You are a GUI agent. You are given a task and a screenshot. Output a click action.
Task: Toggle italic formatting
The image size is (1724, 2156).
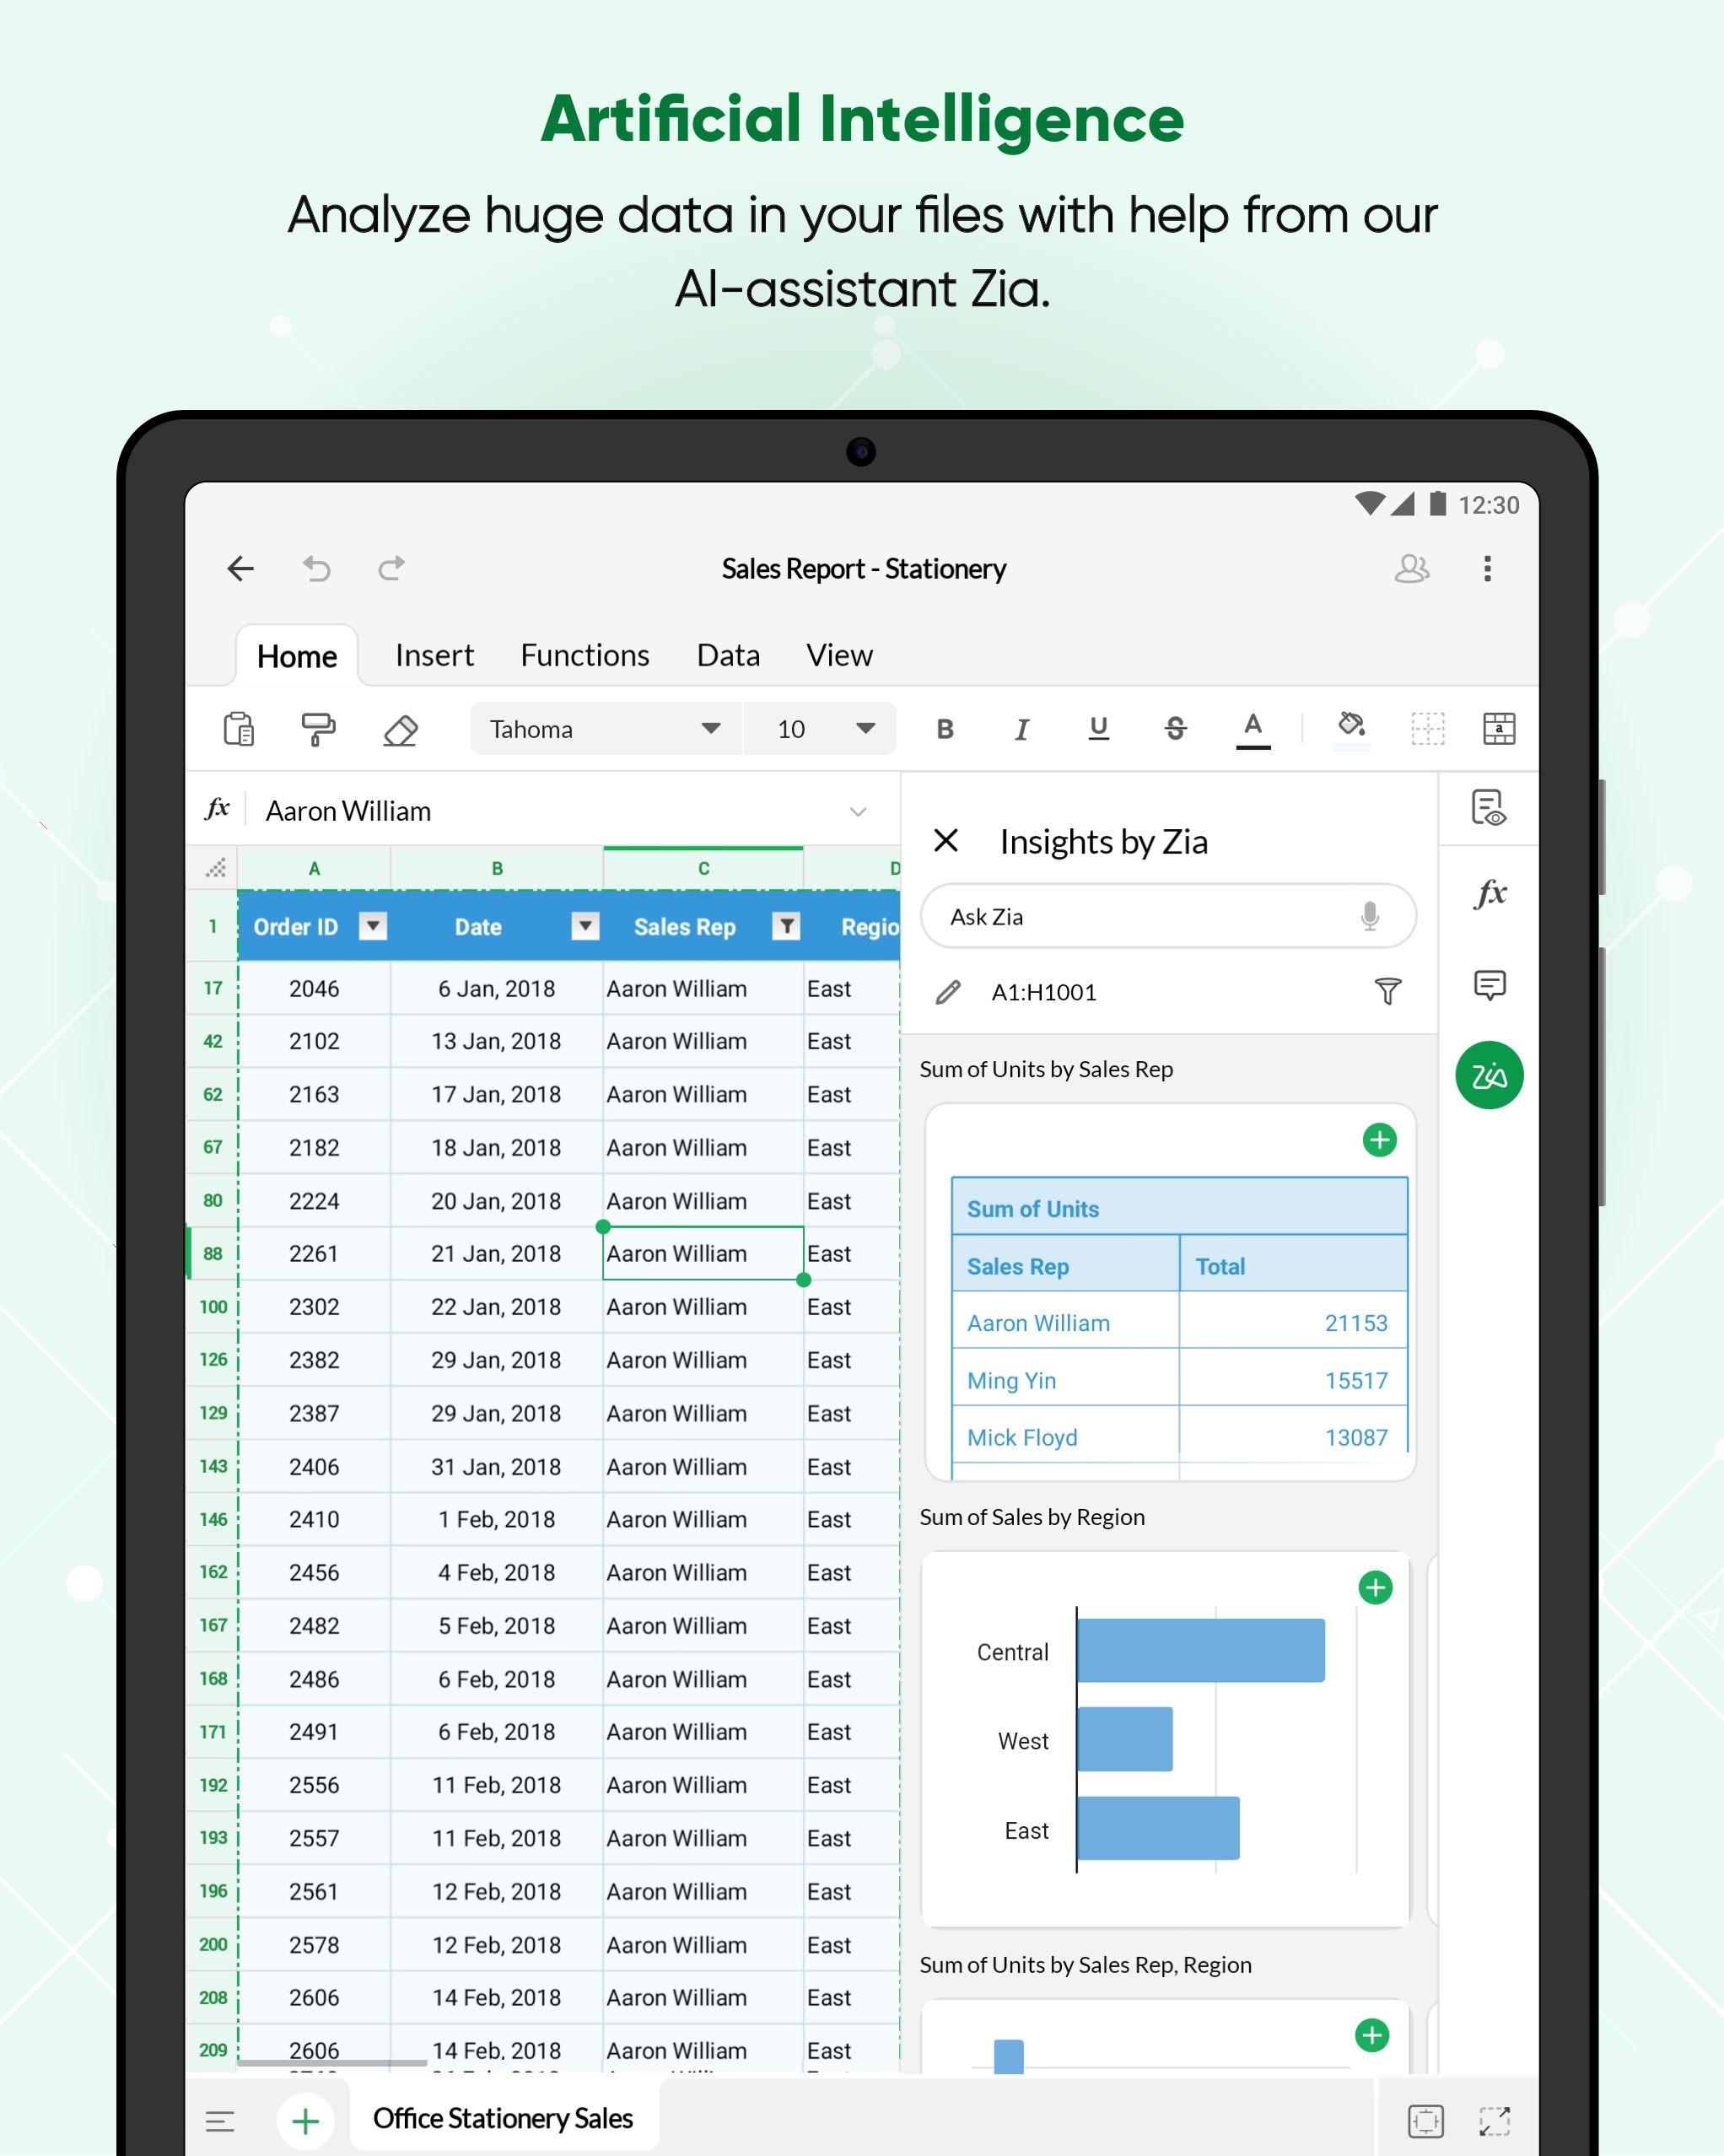coord(1021,729)
